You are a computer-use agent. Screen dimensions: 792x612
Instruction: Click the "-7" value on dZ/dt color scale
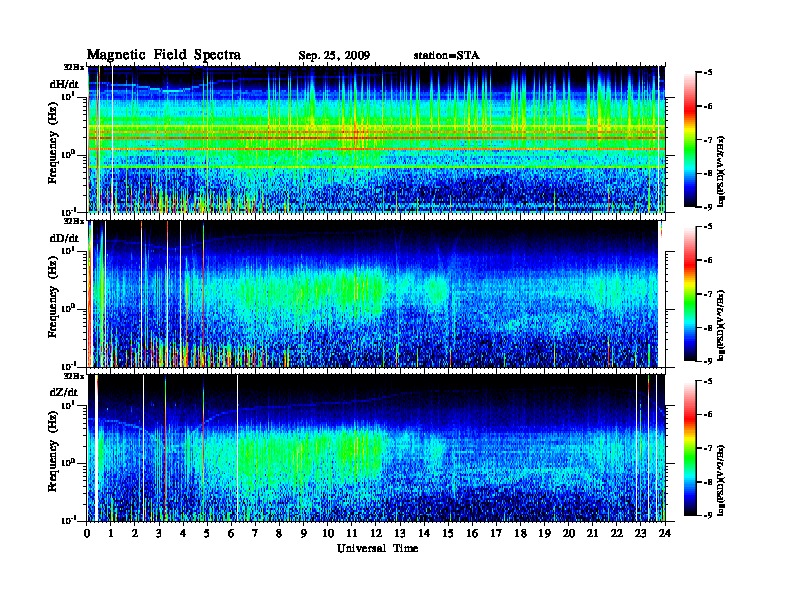coord(708,448)
